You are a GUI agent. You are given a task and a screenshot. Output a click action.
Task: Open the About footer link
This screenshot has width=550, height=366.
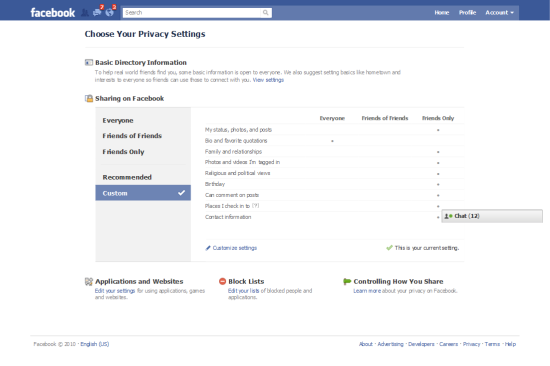pyautogui.click(x=366, y=344)
